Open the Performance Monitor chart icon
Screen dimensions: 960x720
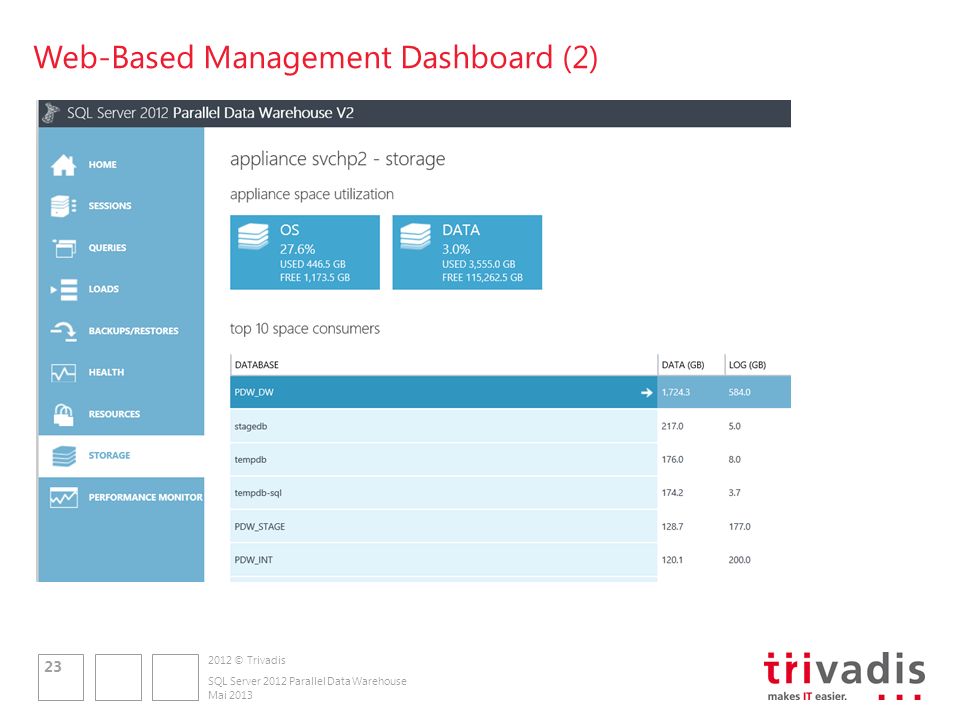(64, 498)
